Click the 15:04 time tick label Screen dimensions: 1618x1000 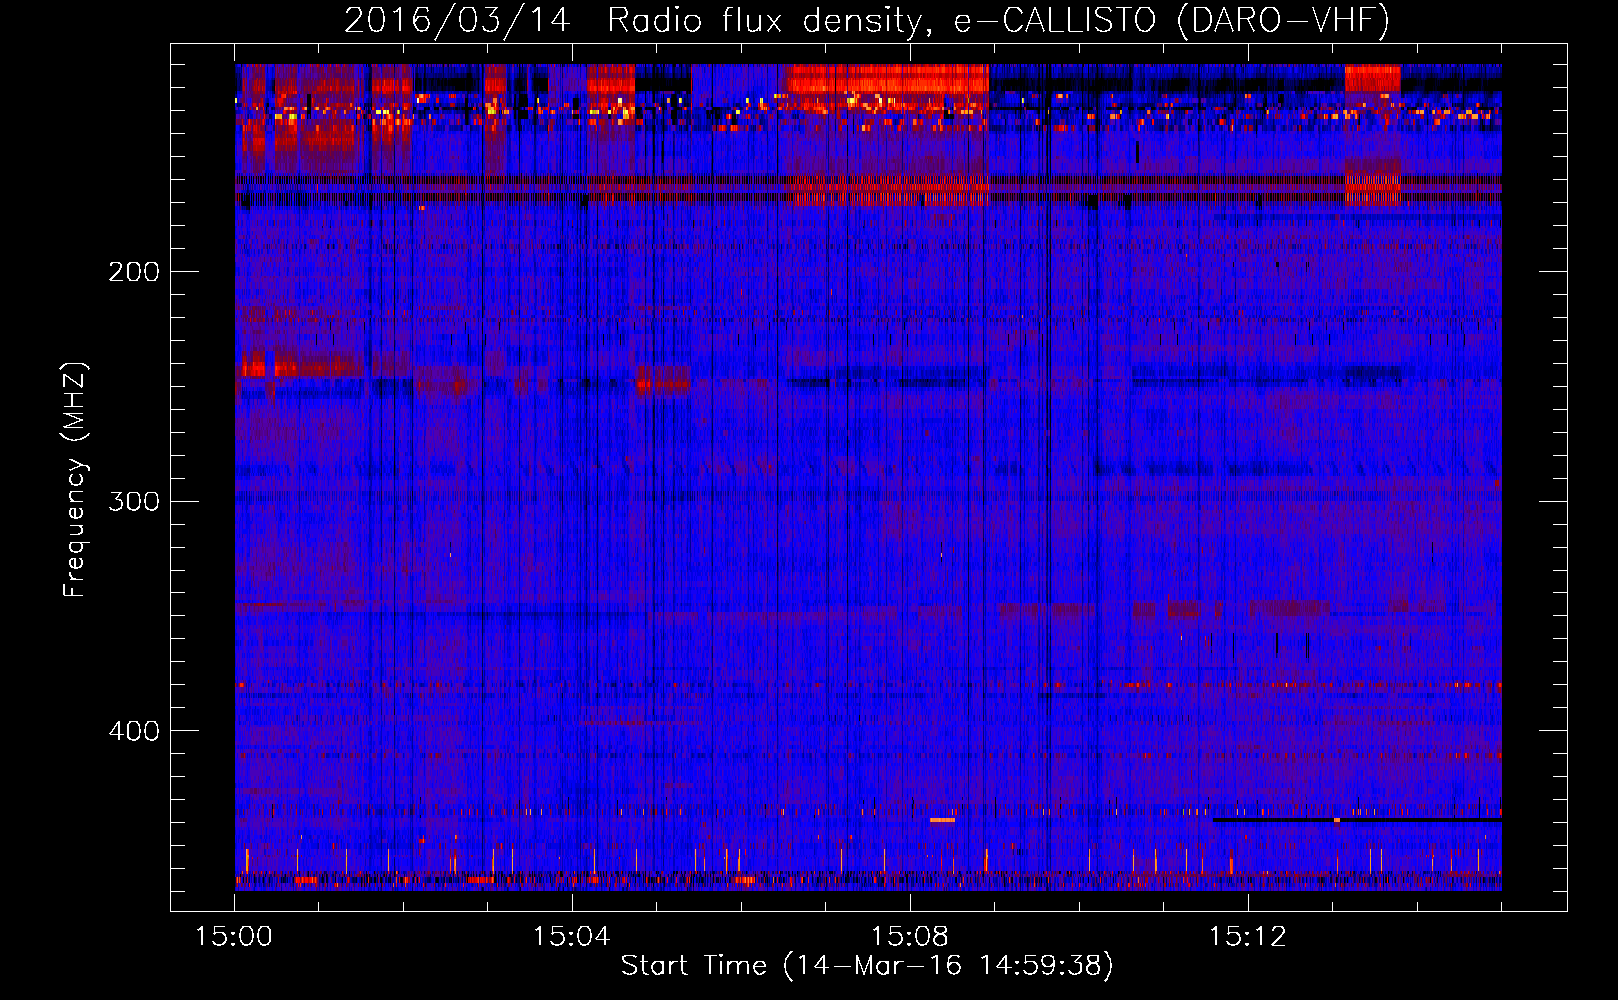[x=572, y=937]
